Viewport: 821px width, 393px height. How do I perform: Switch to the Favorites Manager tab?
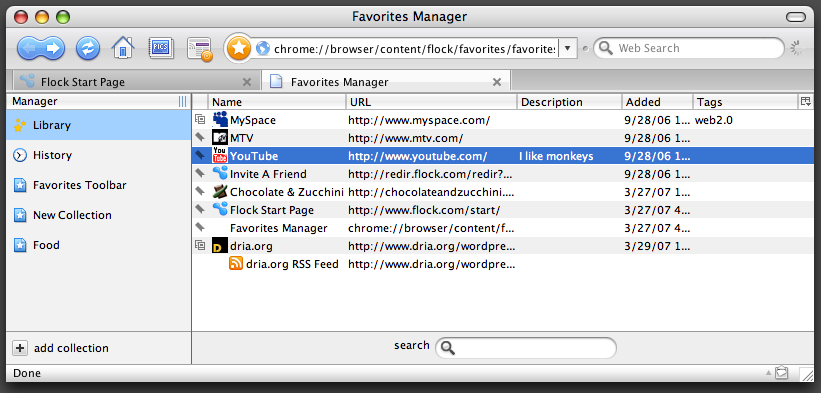pyautogui.click(x=385, y=82)
